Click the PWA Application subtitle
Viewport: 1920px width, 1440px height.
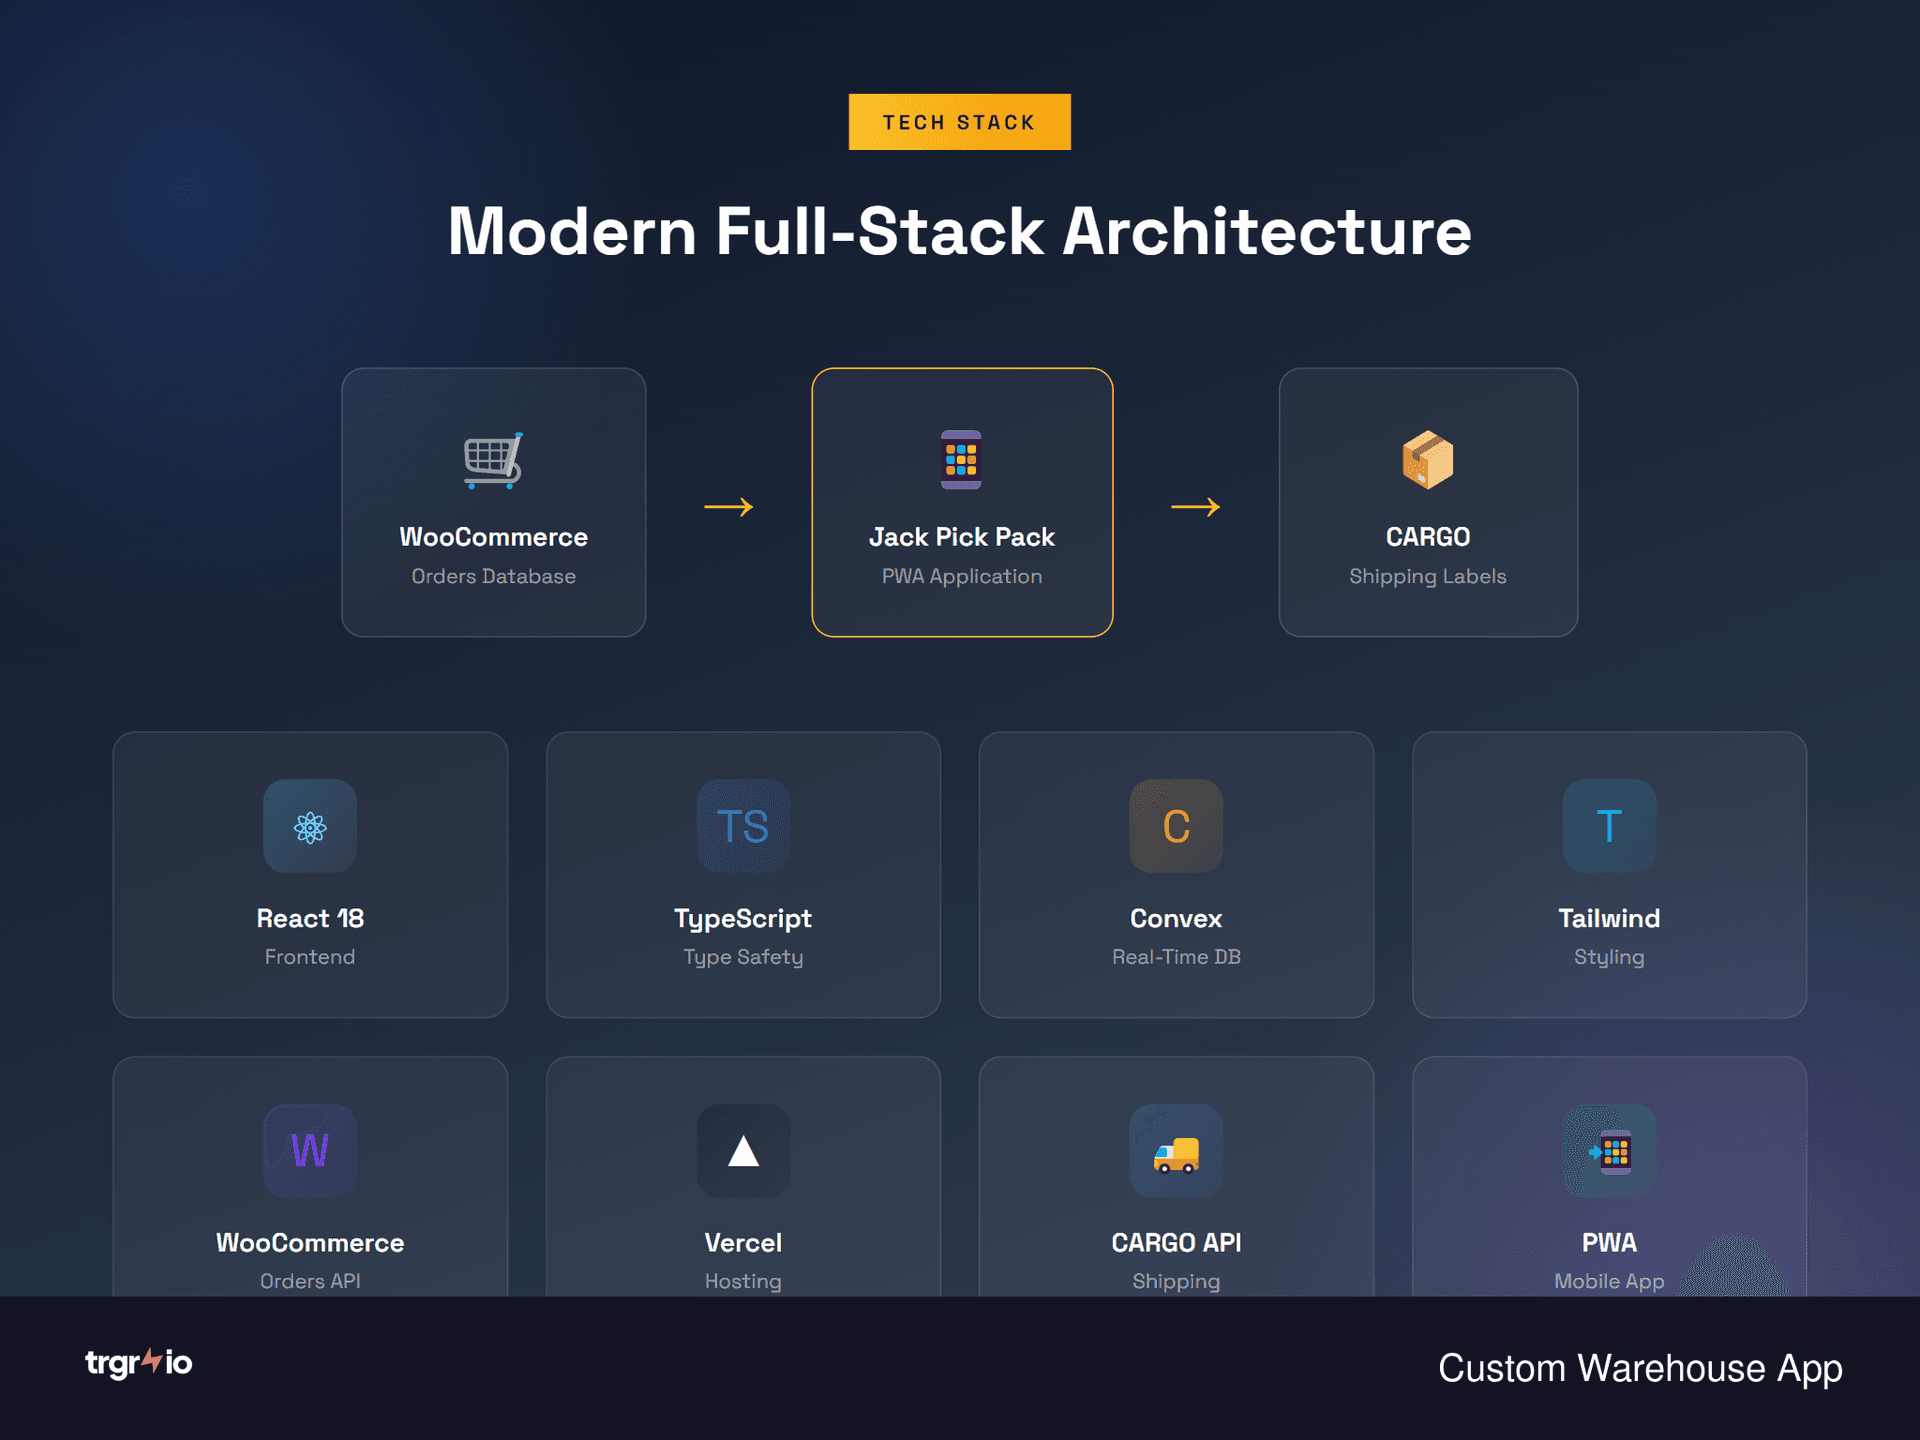coord(961,577)
